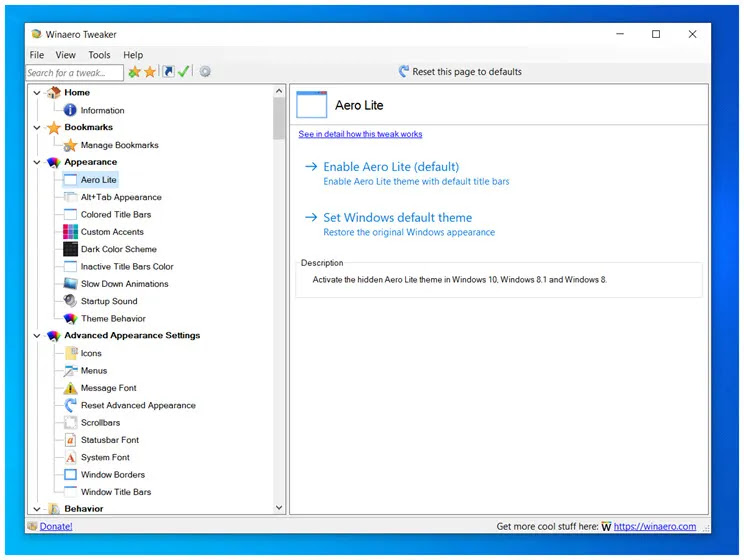This screenshot has width=744, height=560.
Task: Click the green checkmark toolbar icon
Action: point(184,72)
